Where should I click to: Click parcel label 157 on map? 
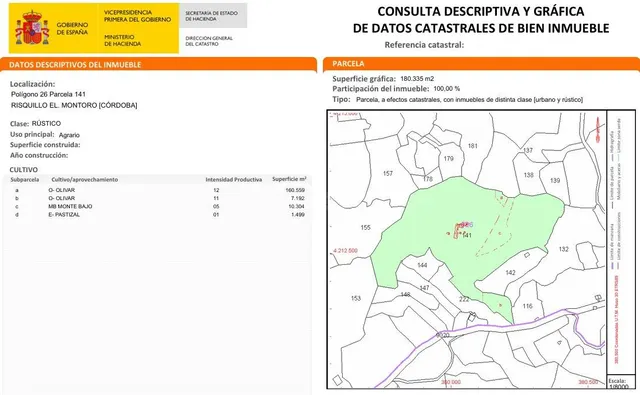(x=388, y=173)
